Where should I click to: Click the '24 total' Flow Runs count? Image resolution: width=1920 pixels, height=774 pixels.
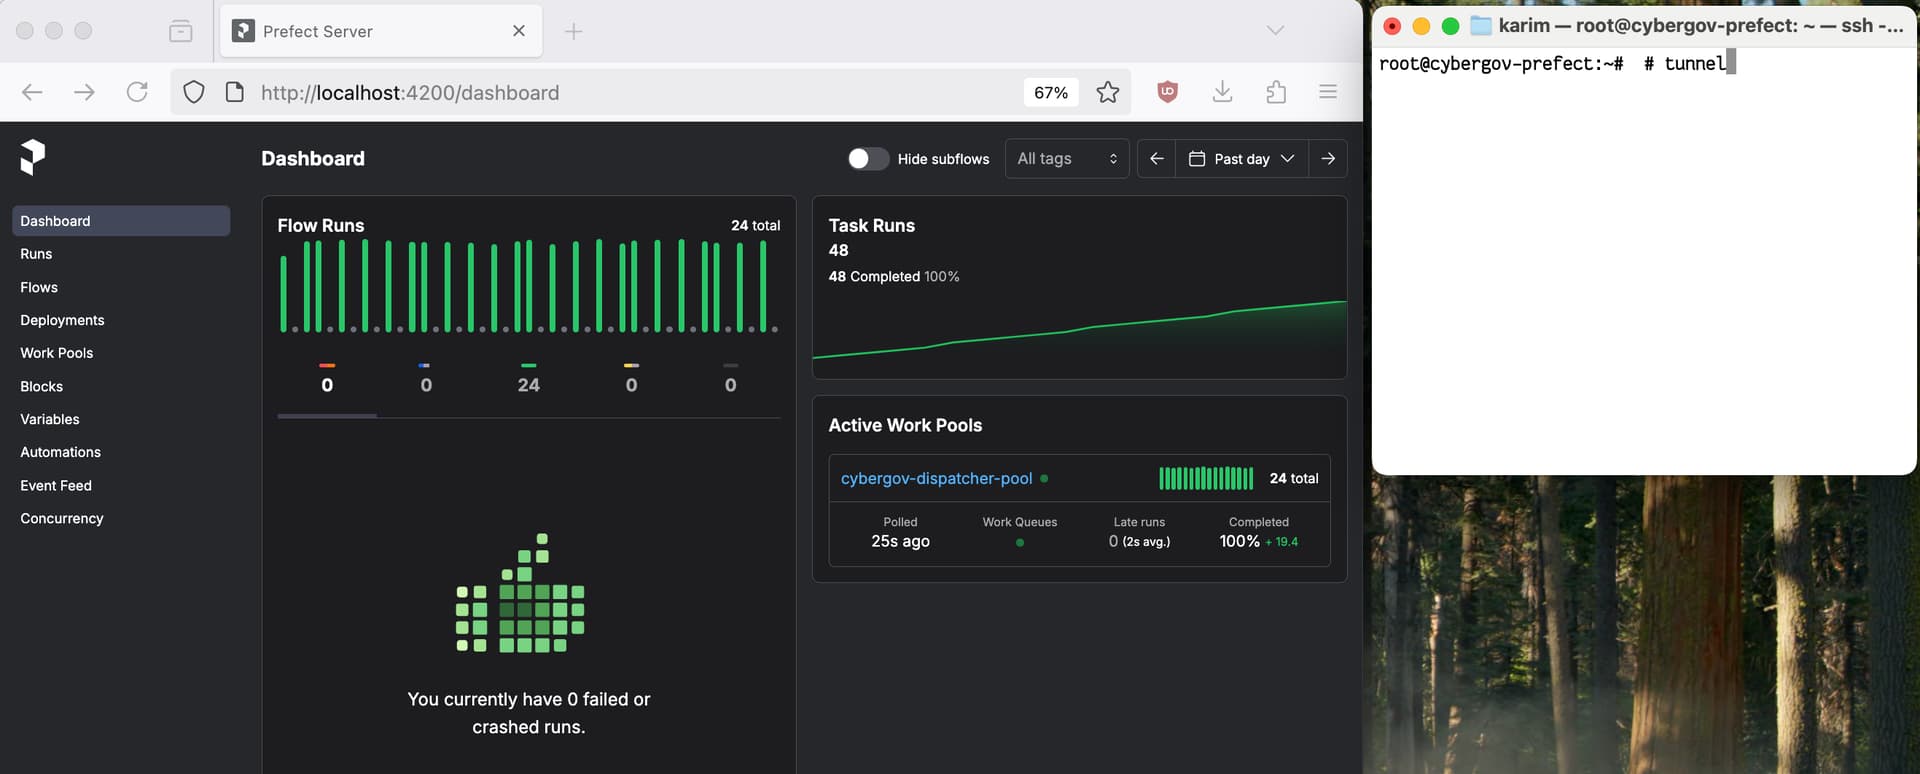coord(755,225)
